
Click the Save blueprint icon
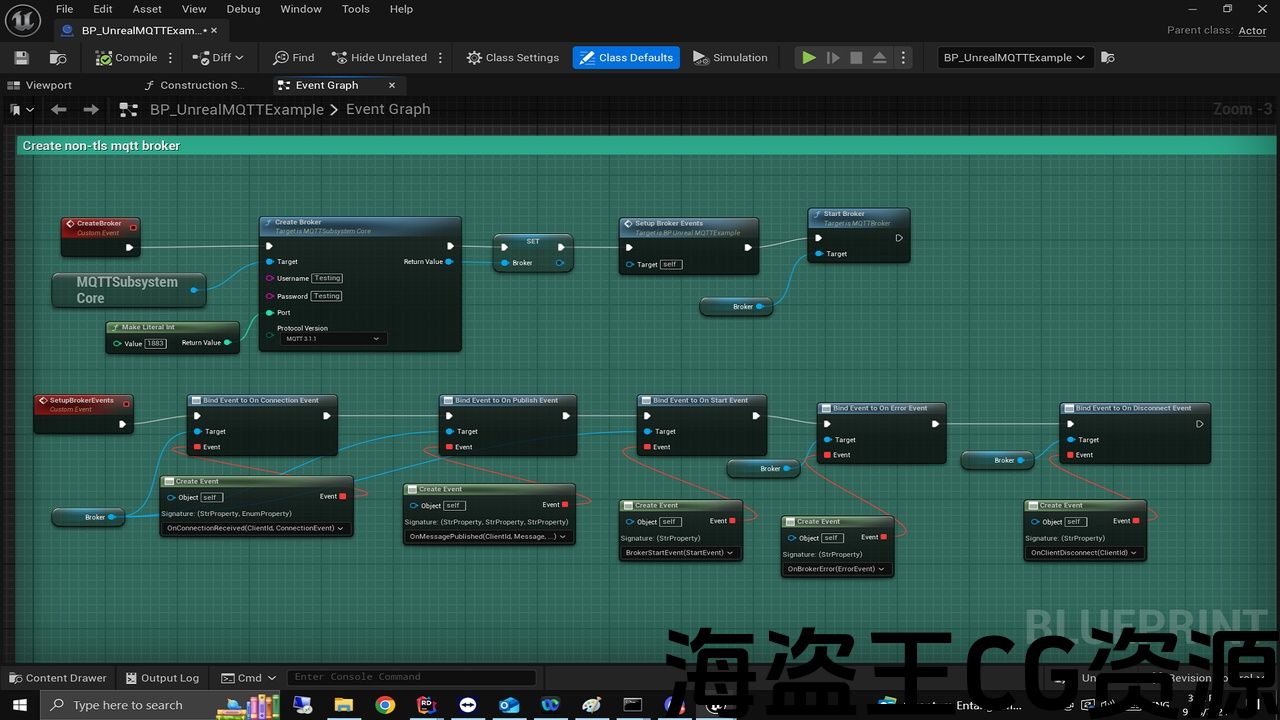pos(22,58)
